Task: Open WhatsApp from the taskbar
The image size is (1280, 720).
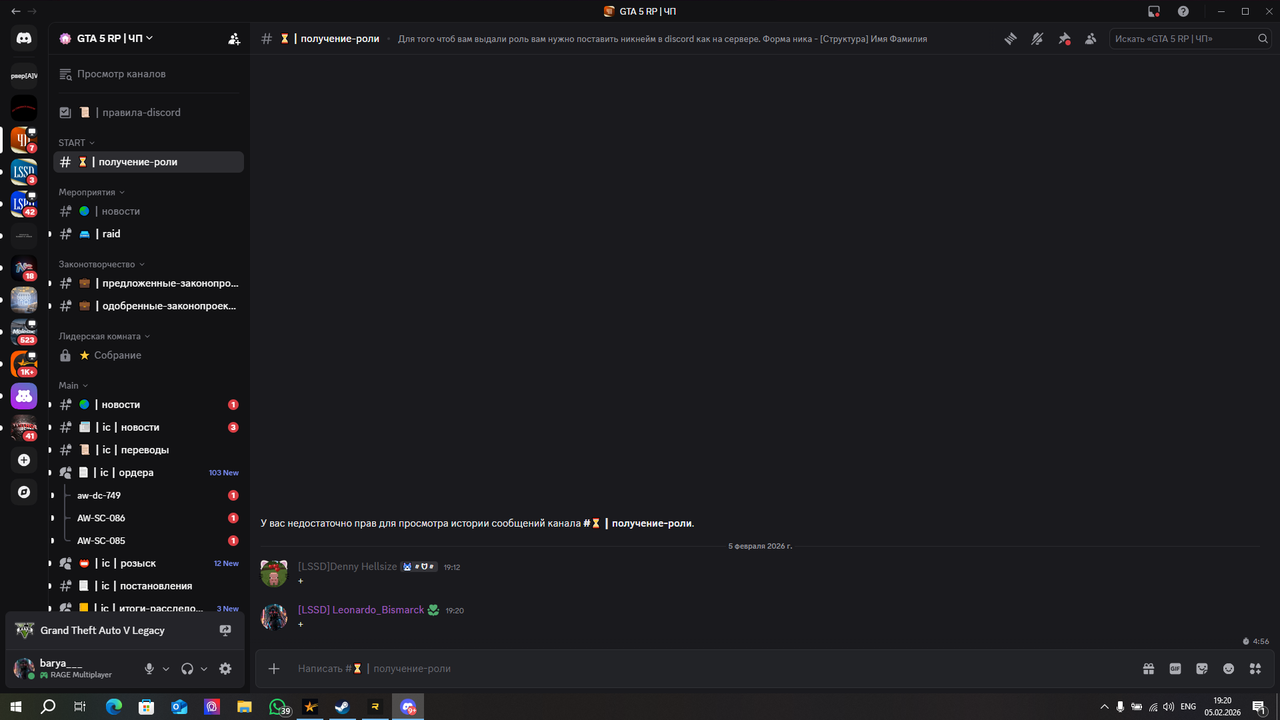Action: point(277,707)
